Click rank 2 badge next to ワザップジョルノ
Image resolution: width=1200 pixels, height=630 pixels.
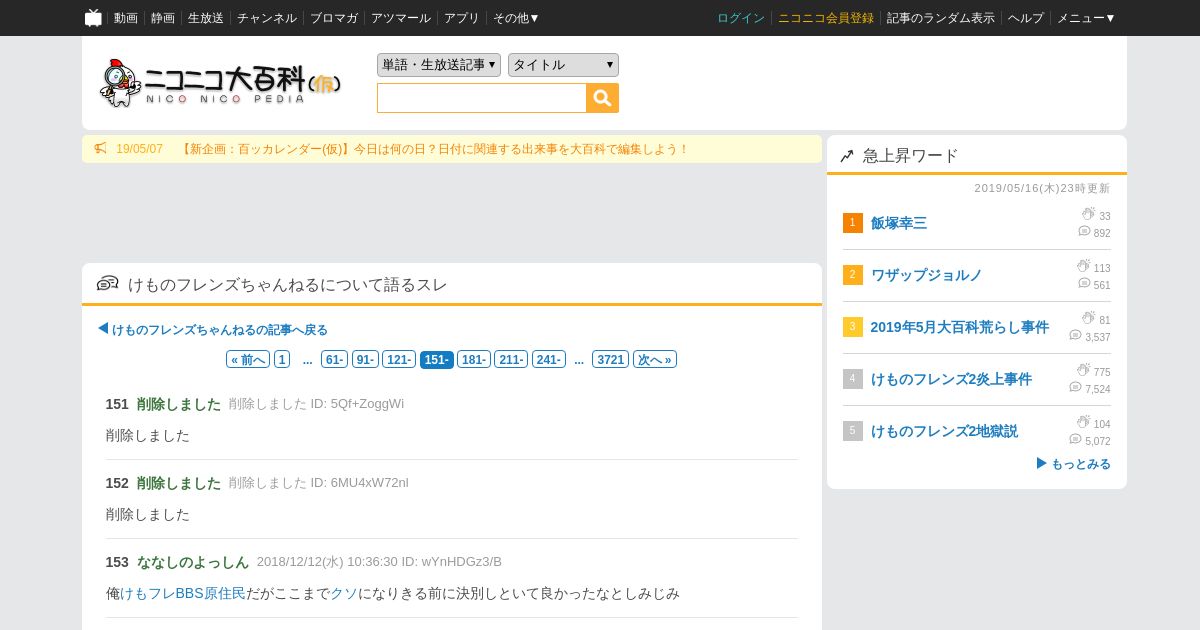[x=852, y=275]
